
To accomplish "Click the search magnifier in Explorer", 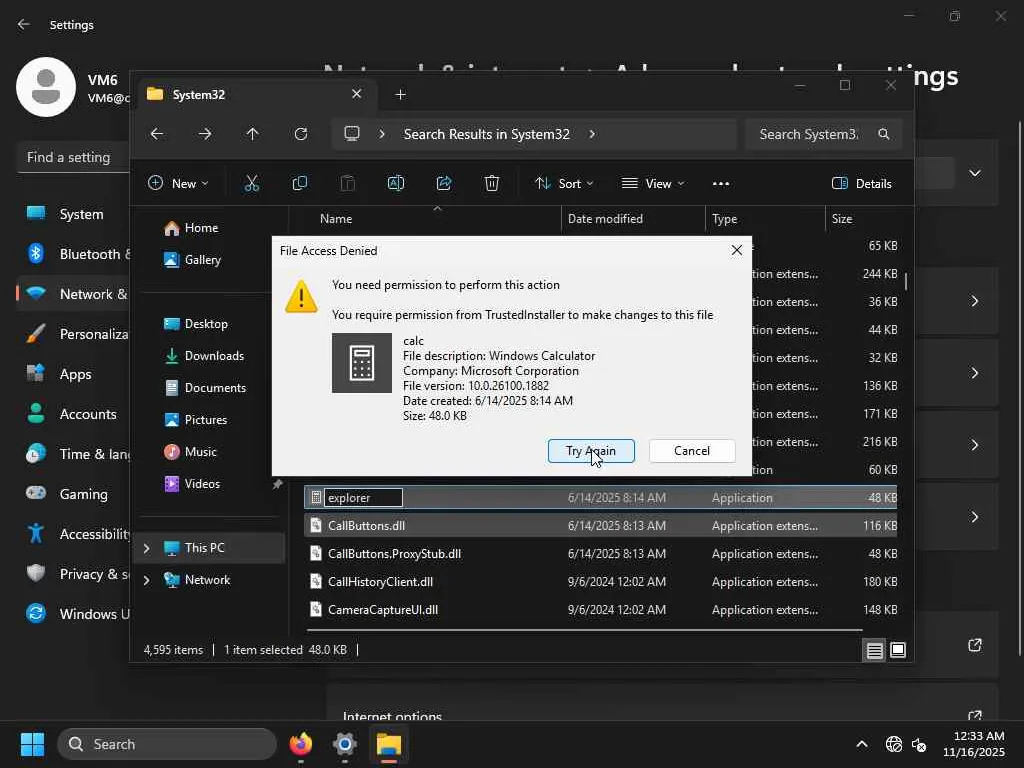I will pyautogui.click(x=884, y=134).
